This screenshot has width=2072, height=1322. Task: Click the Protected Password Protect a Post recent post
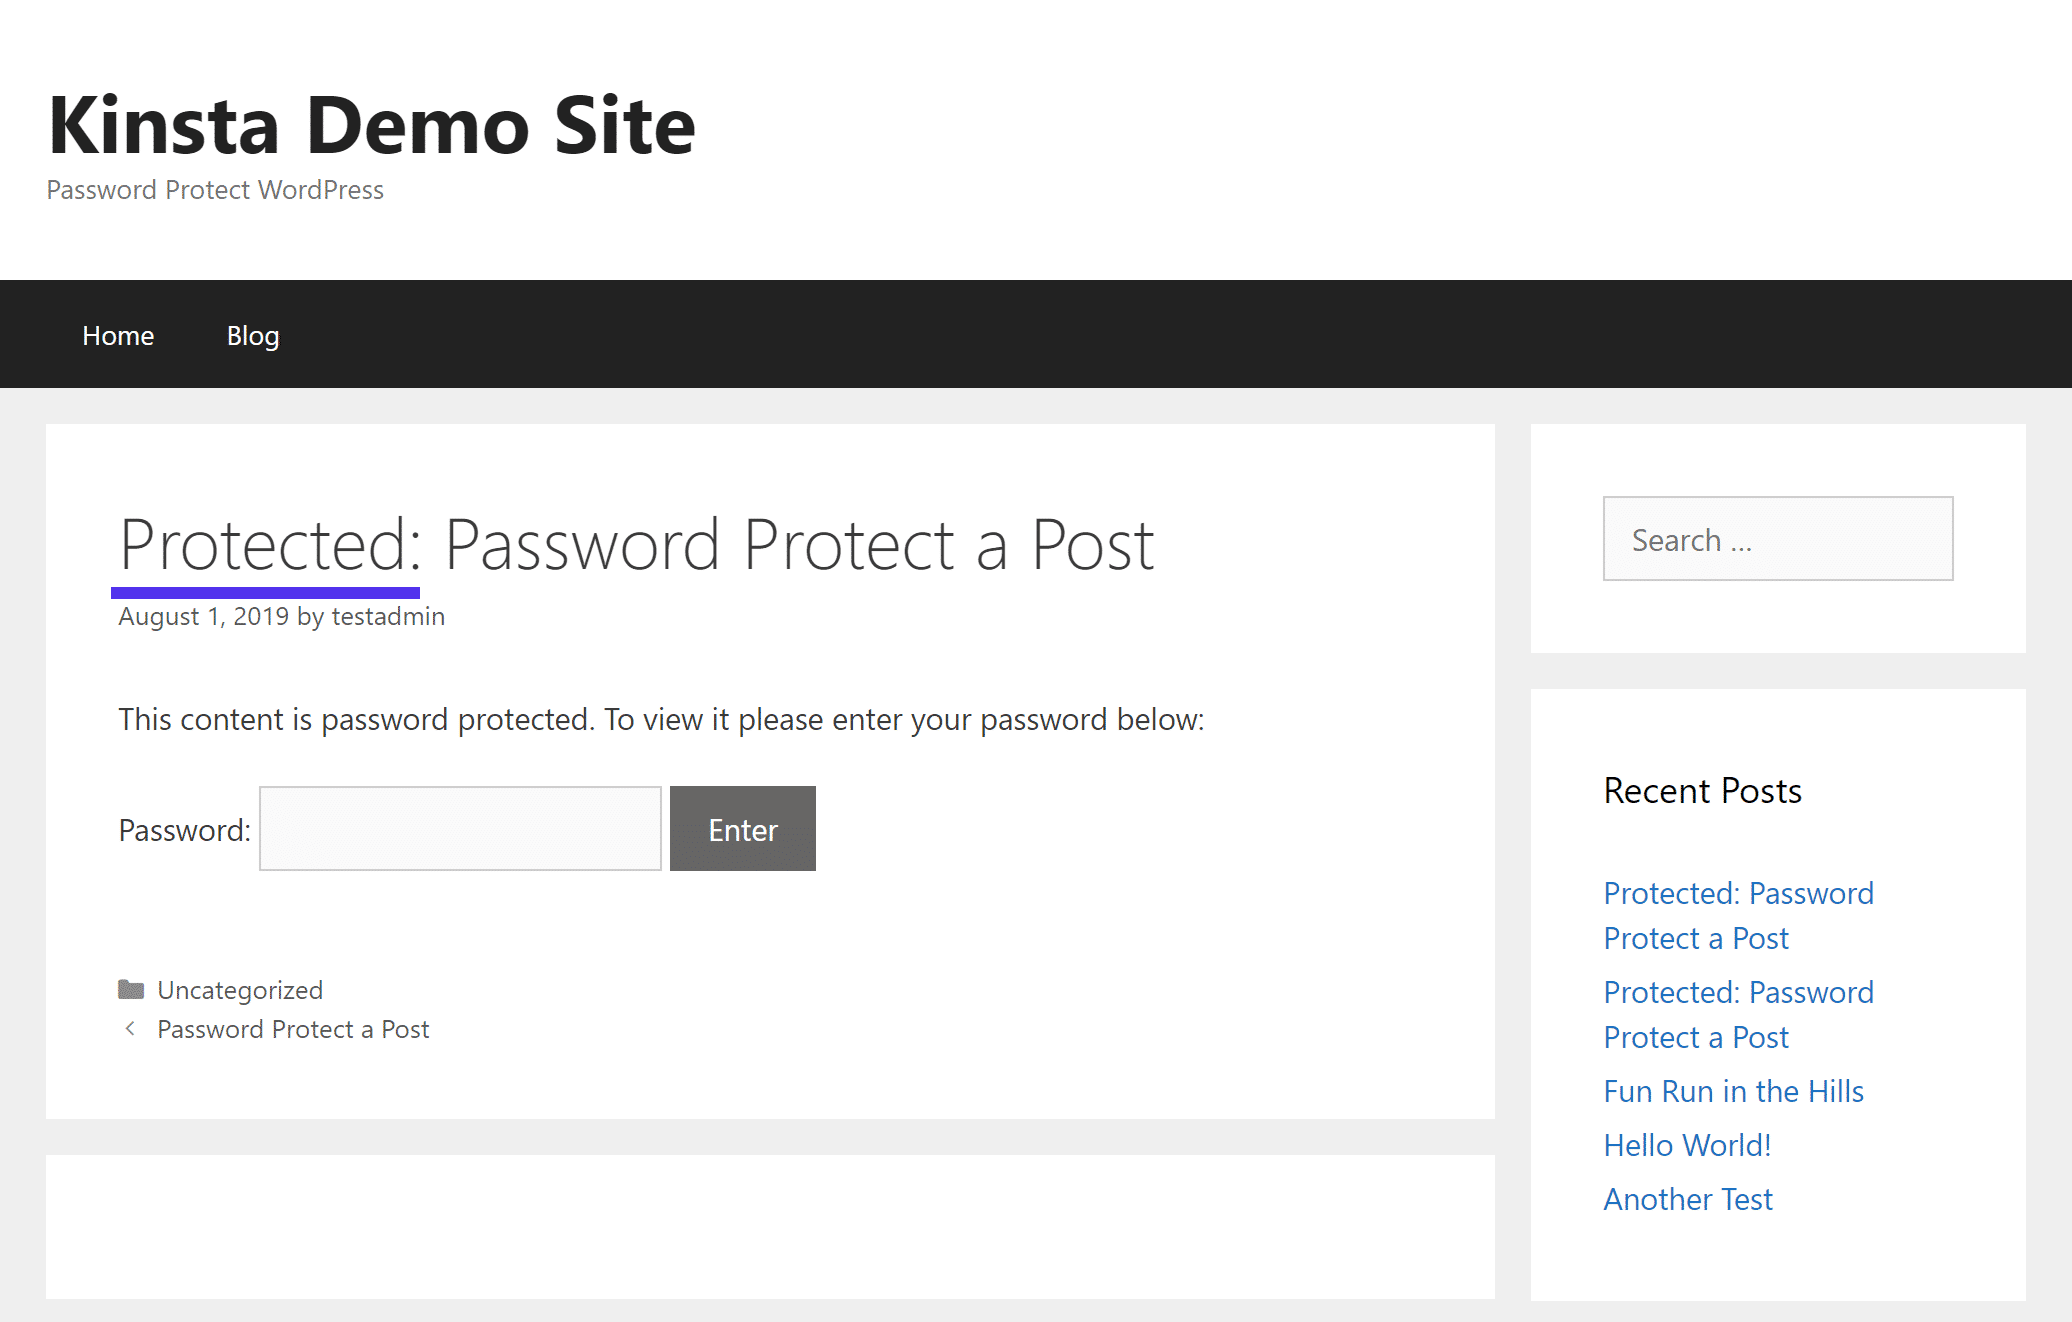coord(1738,914)
